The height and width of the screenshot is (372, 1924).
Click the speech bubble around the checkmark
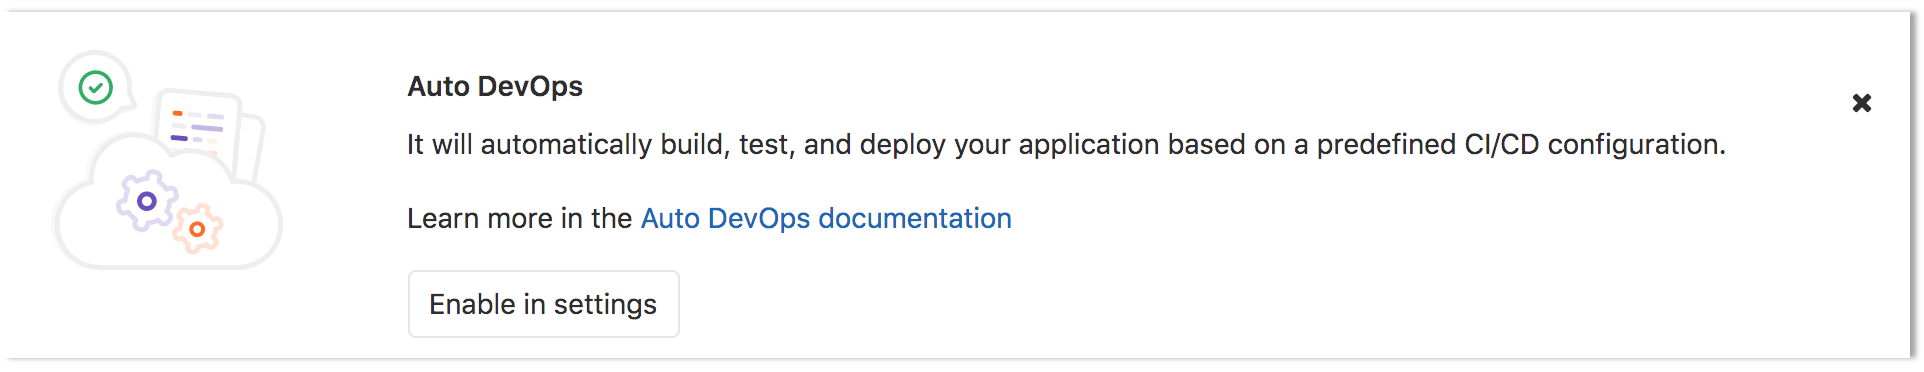coord(96,87)
